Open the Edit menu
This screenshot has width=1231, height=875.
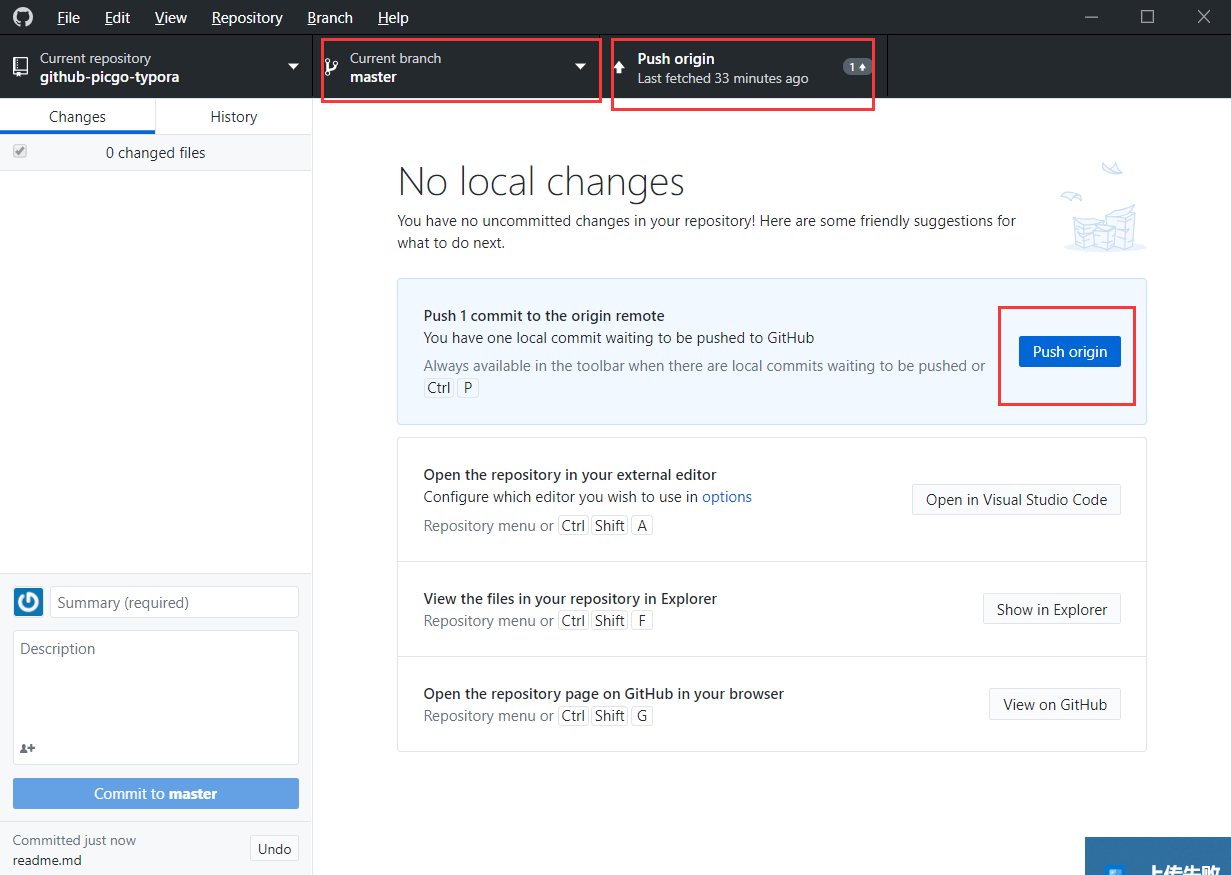[x=117, y=18]
